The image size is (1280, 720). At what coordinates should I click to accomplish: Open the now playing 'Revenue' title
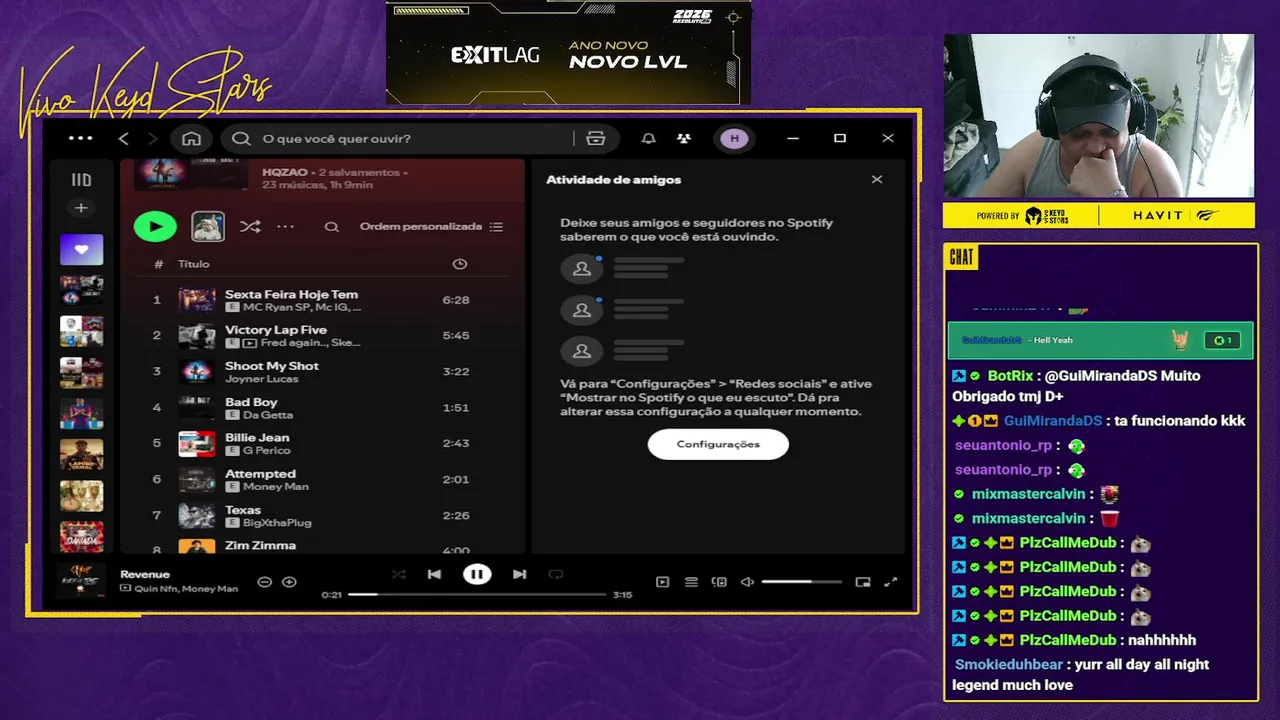(x=145, y=574)
